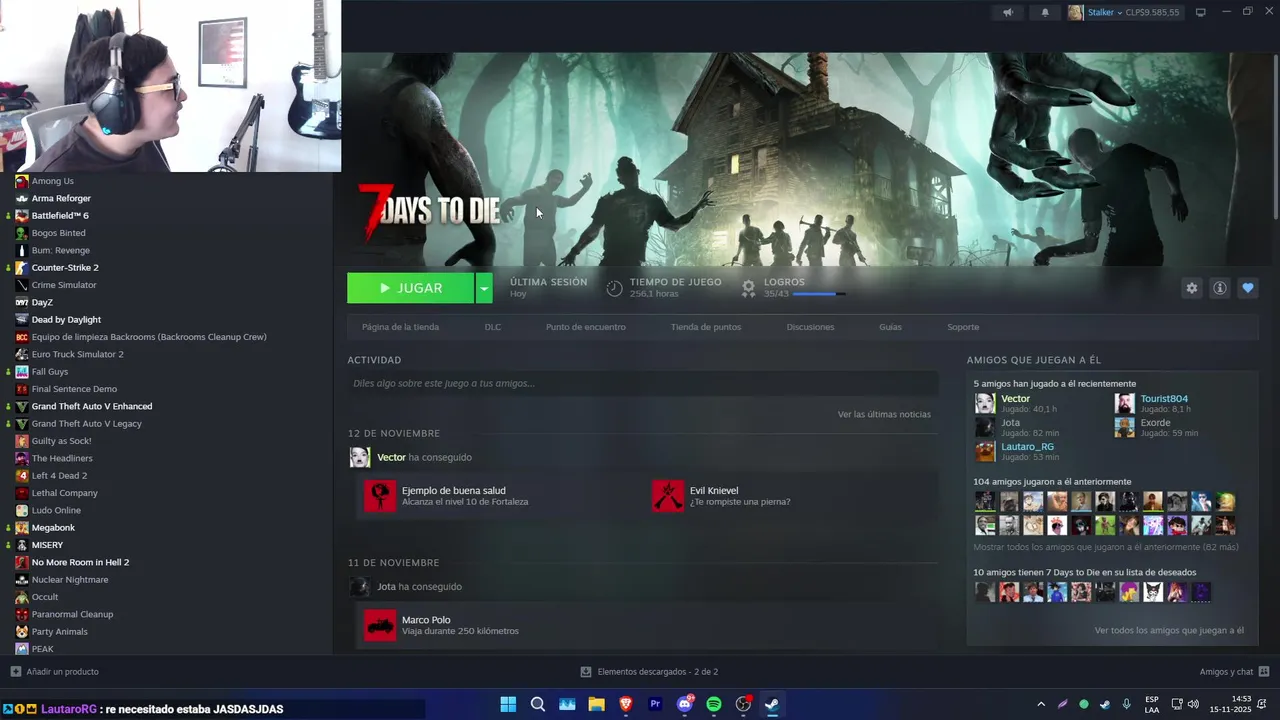Screen dimensions: 1280x720
Task: Click the tray microphone icon
Action: (x=1126, y=705)
